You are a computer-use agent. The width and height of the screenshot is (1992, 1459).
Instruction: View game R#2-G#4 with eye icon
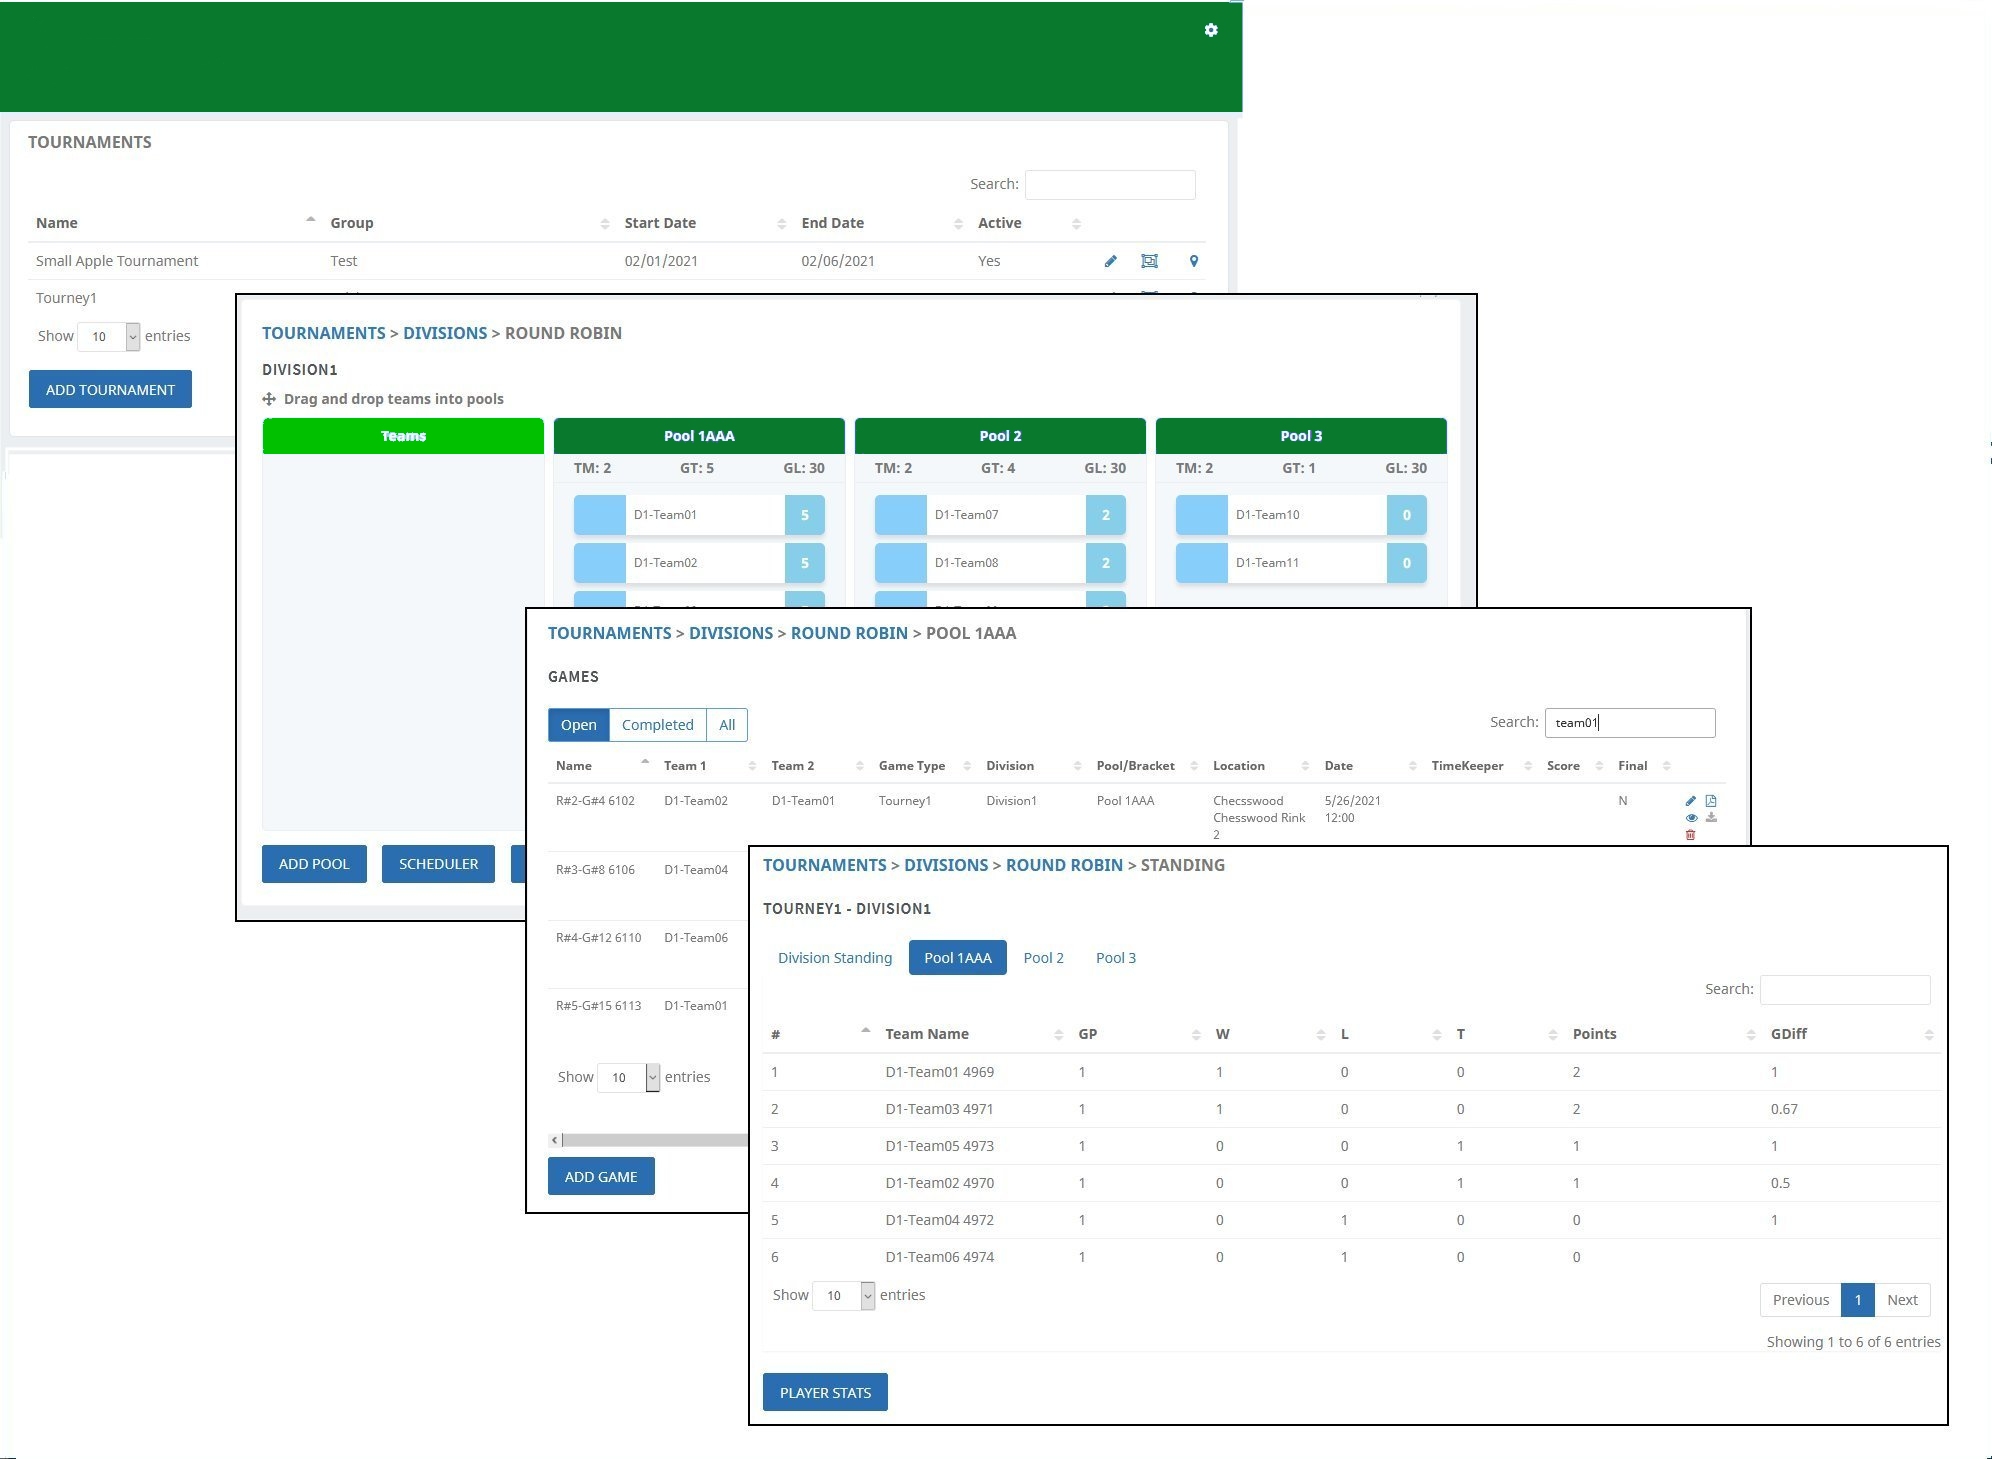pyautogui.click(x=1690, y=818)
